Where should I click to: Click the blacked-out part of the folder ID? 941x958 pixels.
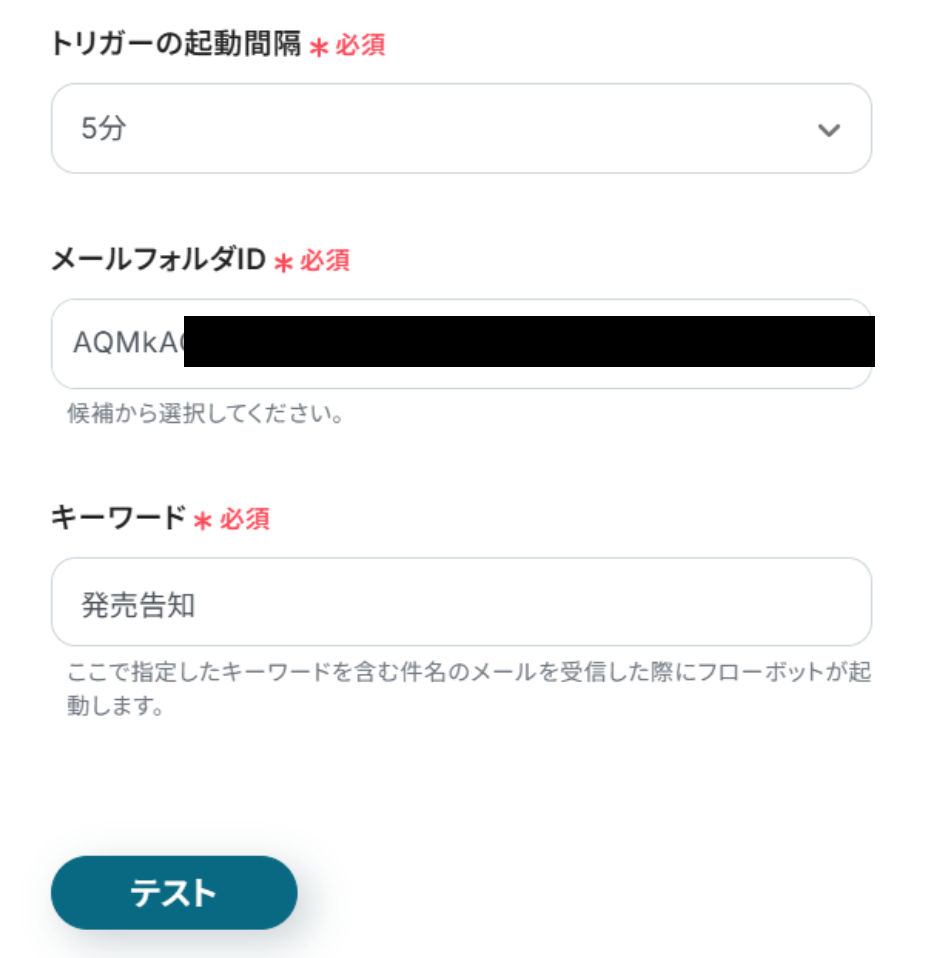point(530,341)
